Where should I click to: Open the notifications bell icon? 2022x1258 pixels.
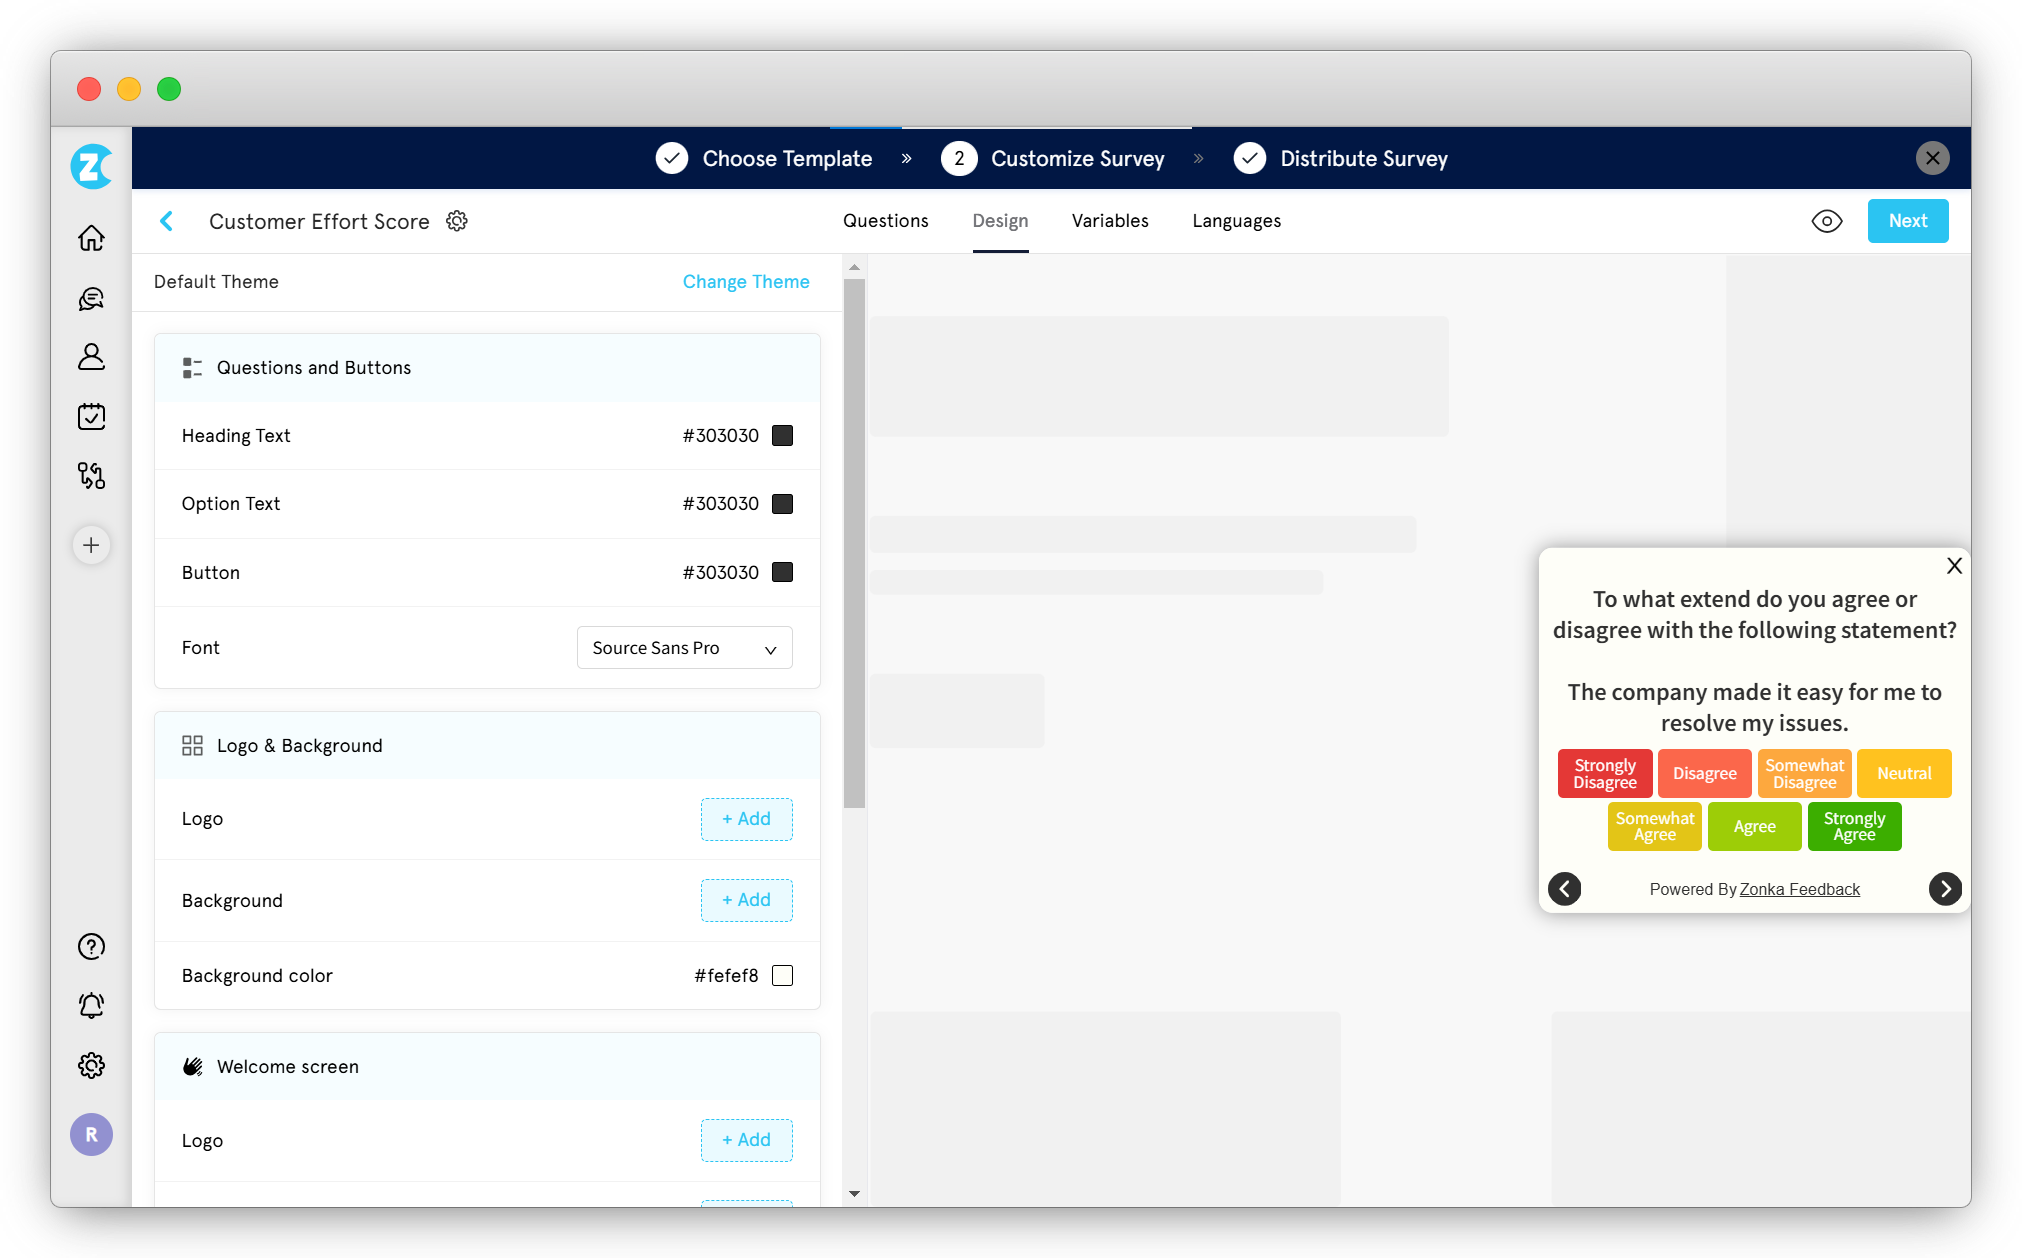pyautogui.click(x=91, y=1006)
